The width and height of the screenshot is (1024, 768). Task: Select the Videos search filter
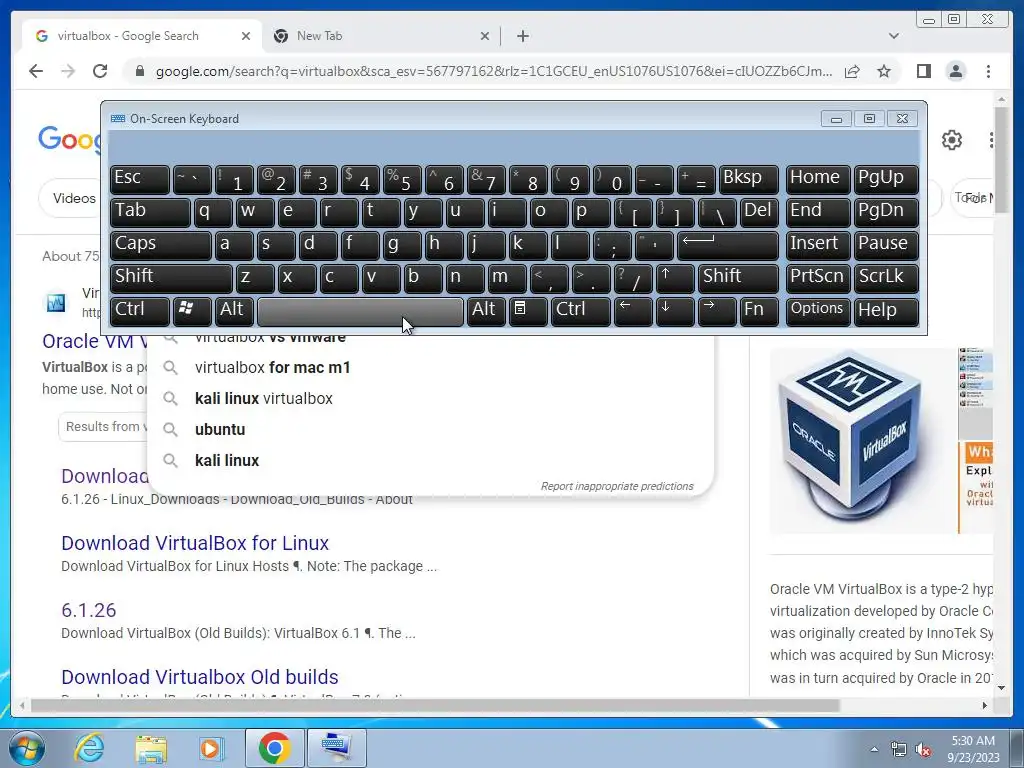74,198
